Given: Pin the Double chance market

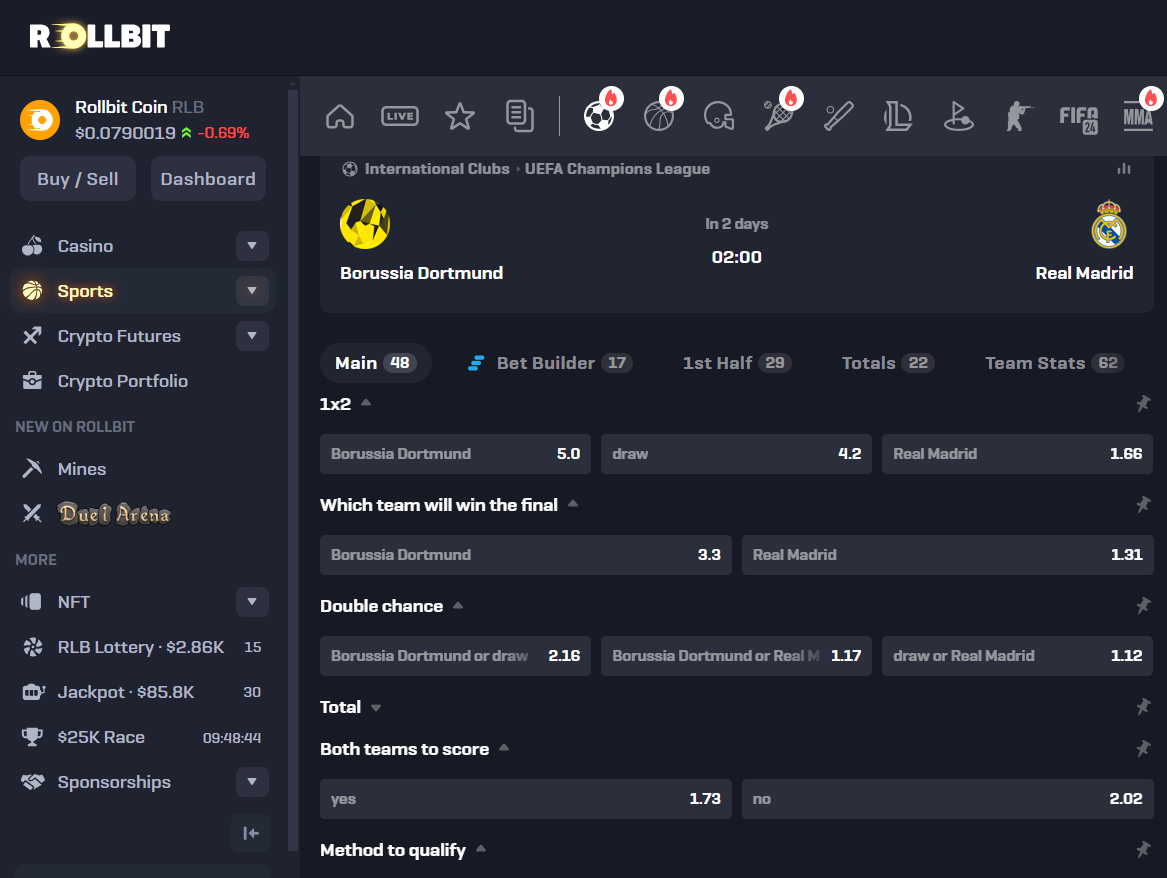Looking at the screenshot, I should 1143,606.
